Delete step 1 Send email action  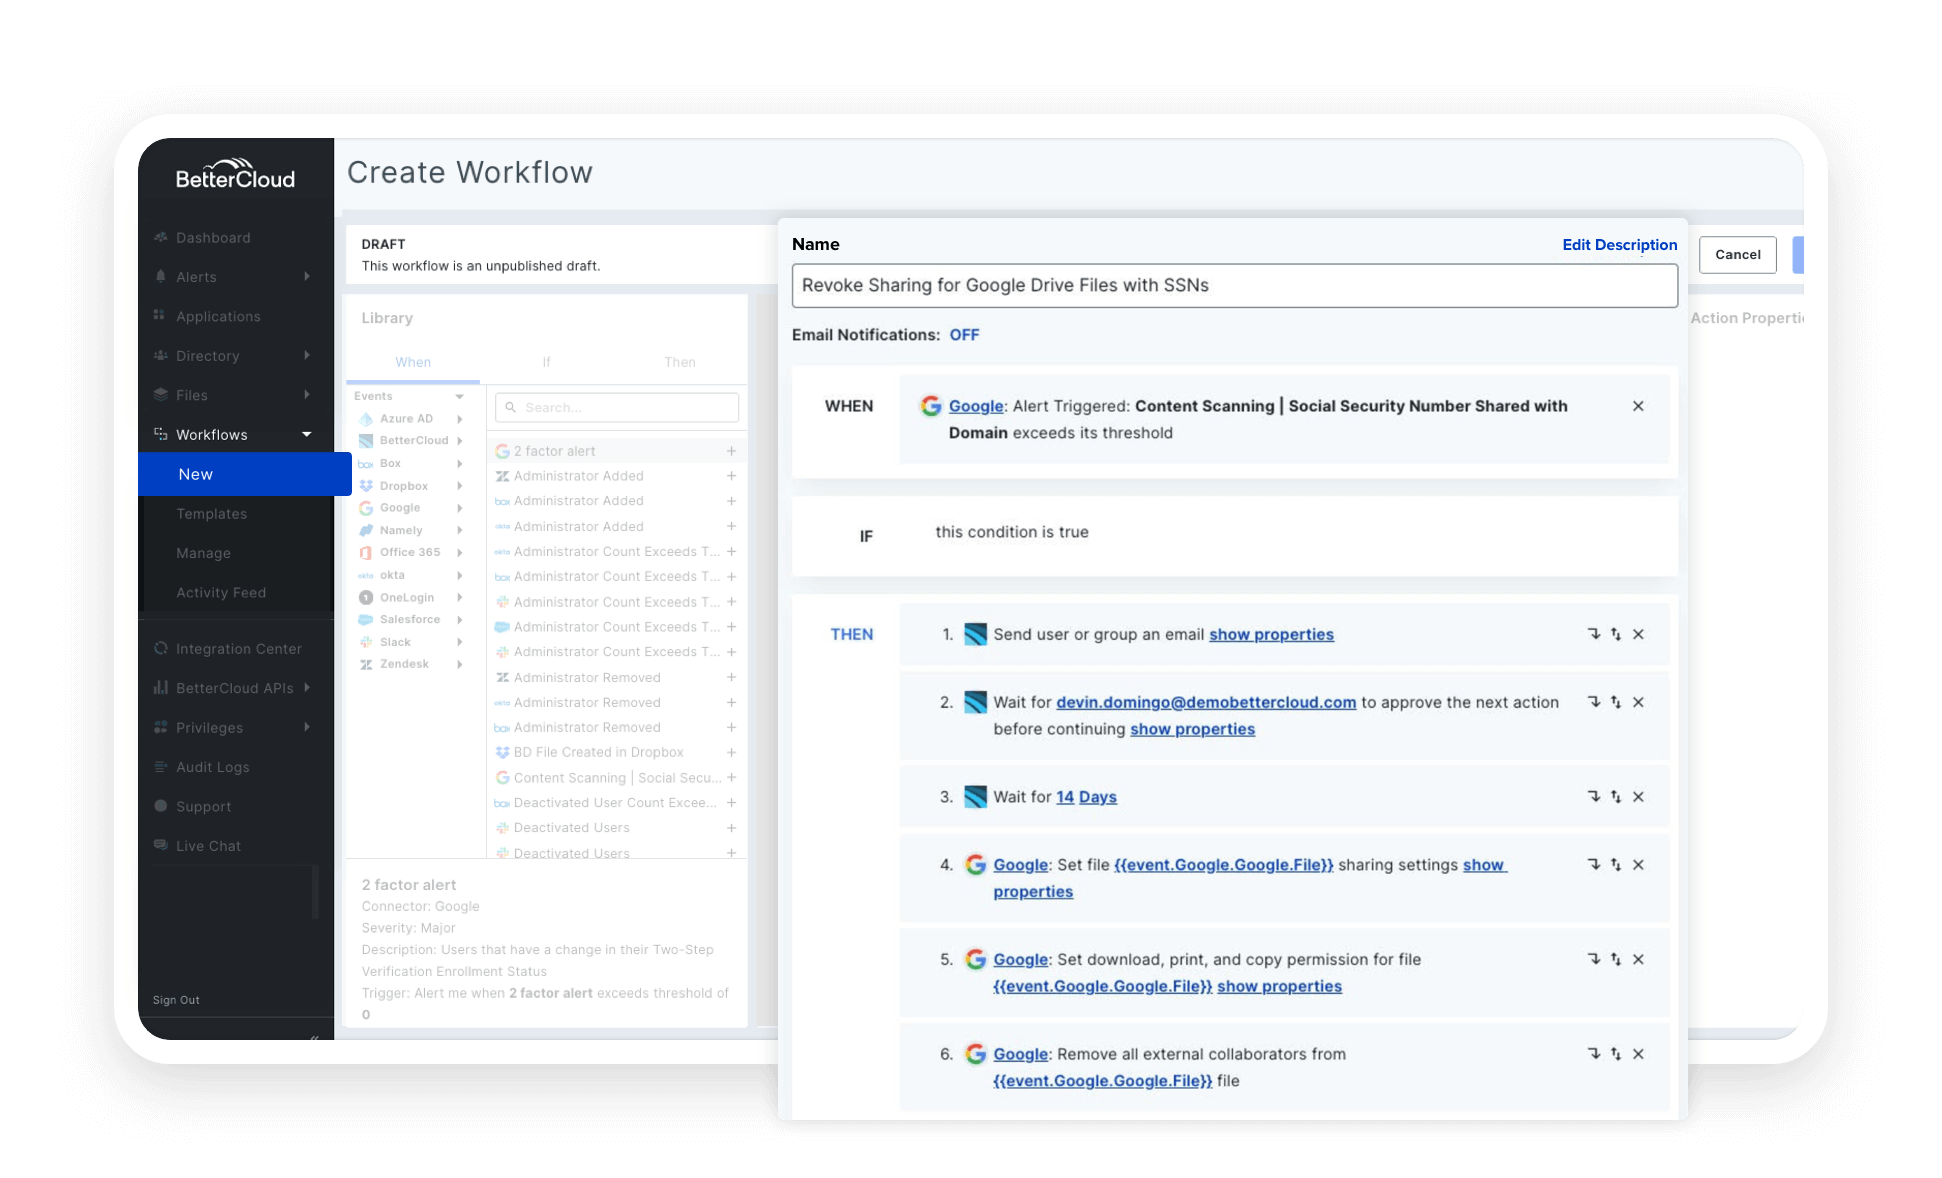point(1638,634)
